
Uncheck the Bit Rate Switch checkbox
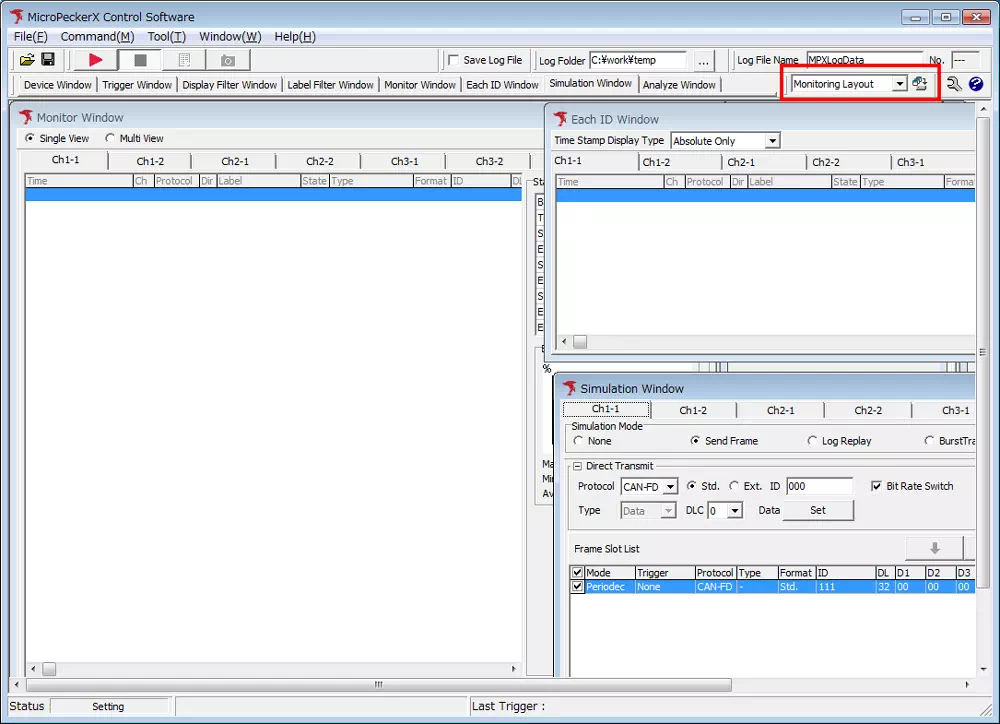coord(877,486)
